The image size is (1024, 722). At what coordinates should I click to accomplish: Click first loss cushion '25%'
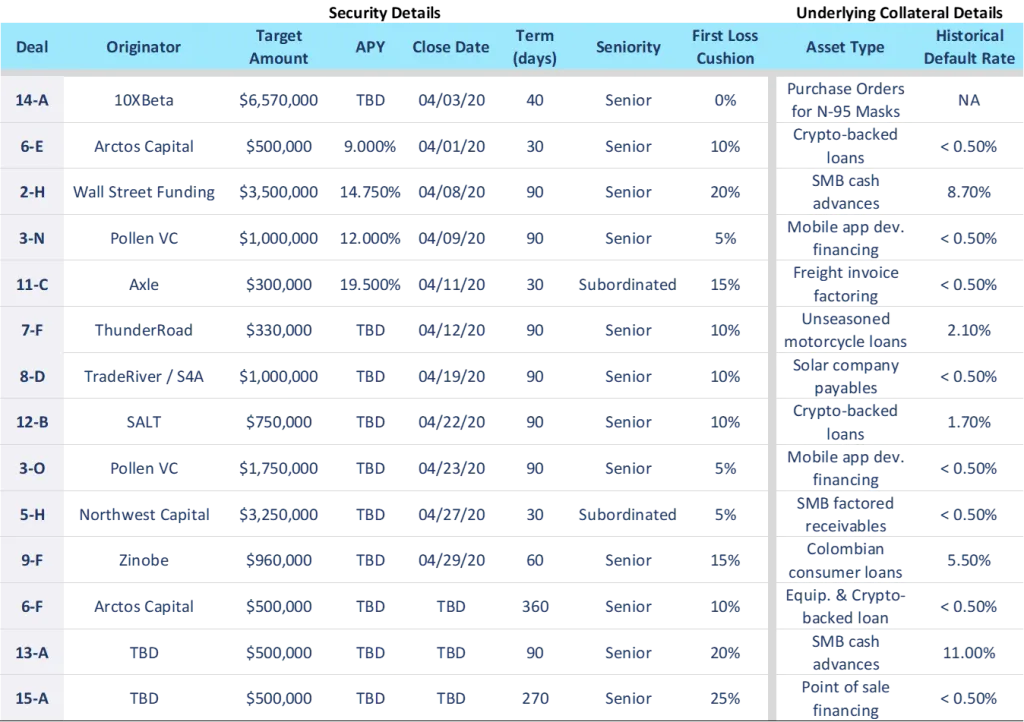pos(725,698)
